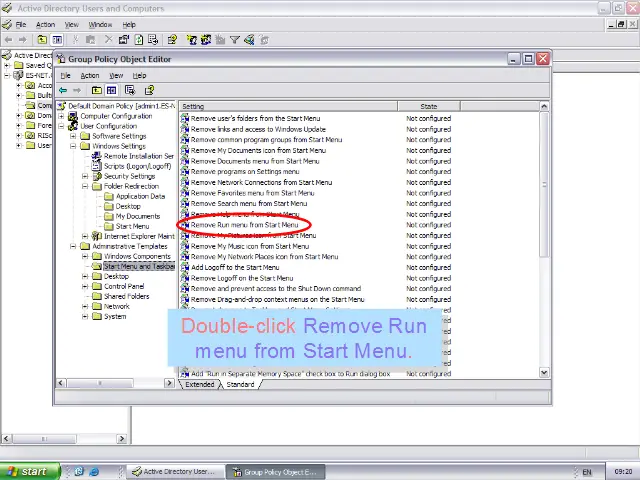
Task: Click the Help icon in Group Policy Editor toolbar
Action: click(x=149, y=90)
